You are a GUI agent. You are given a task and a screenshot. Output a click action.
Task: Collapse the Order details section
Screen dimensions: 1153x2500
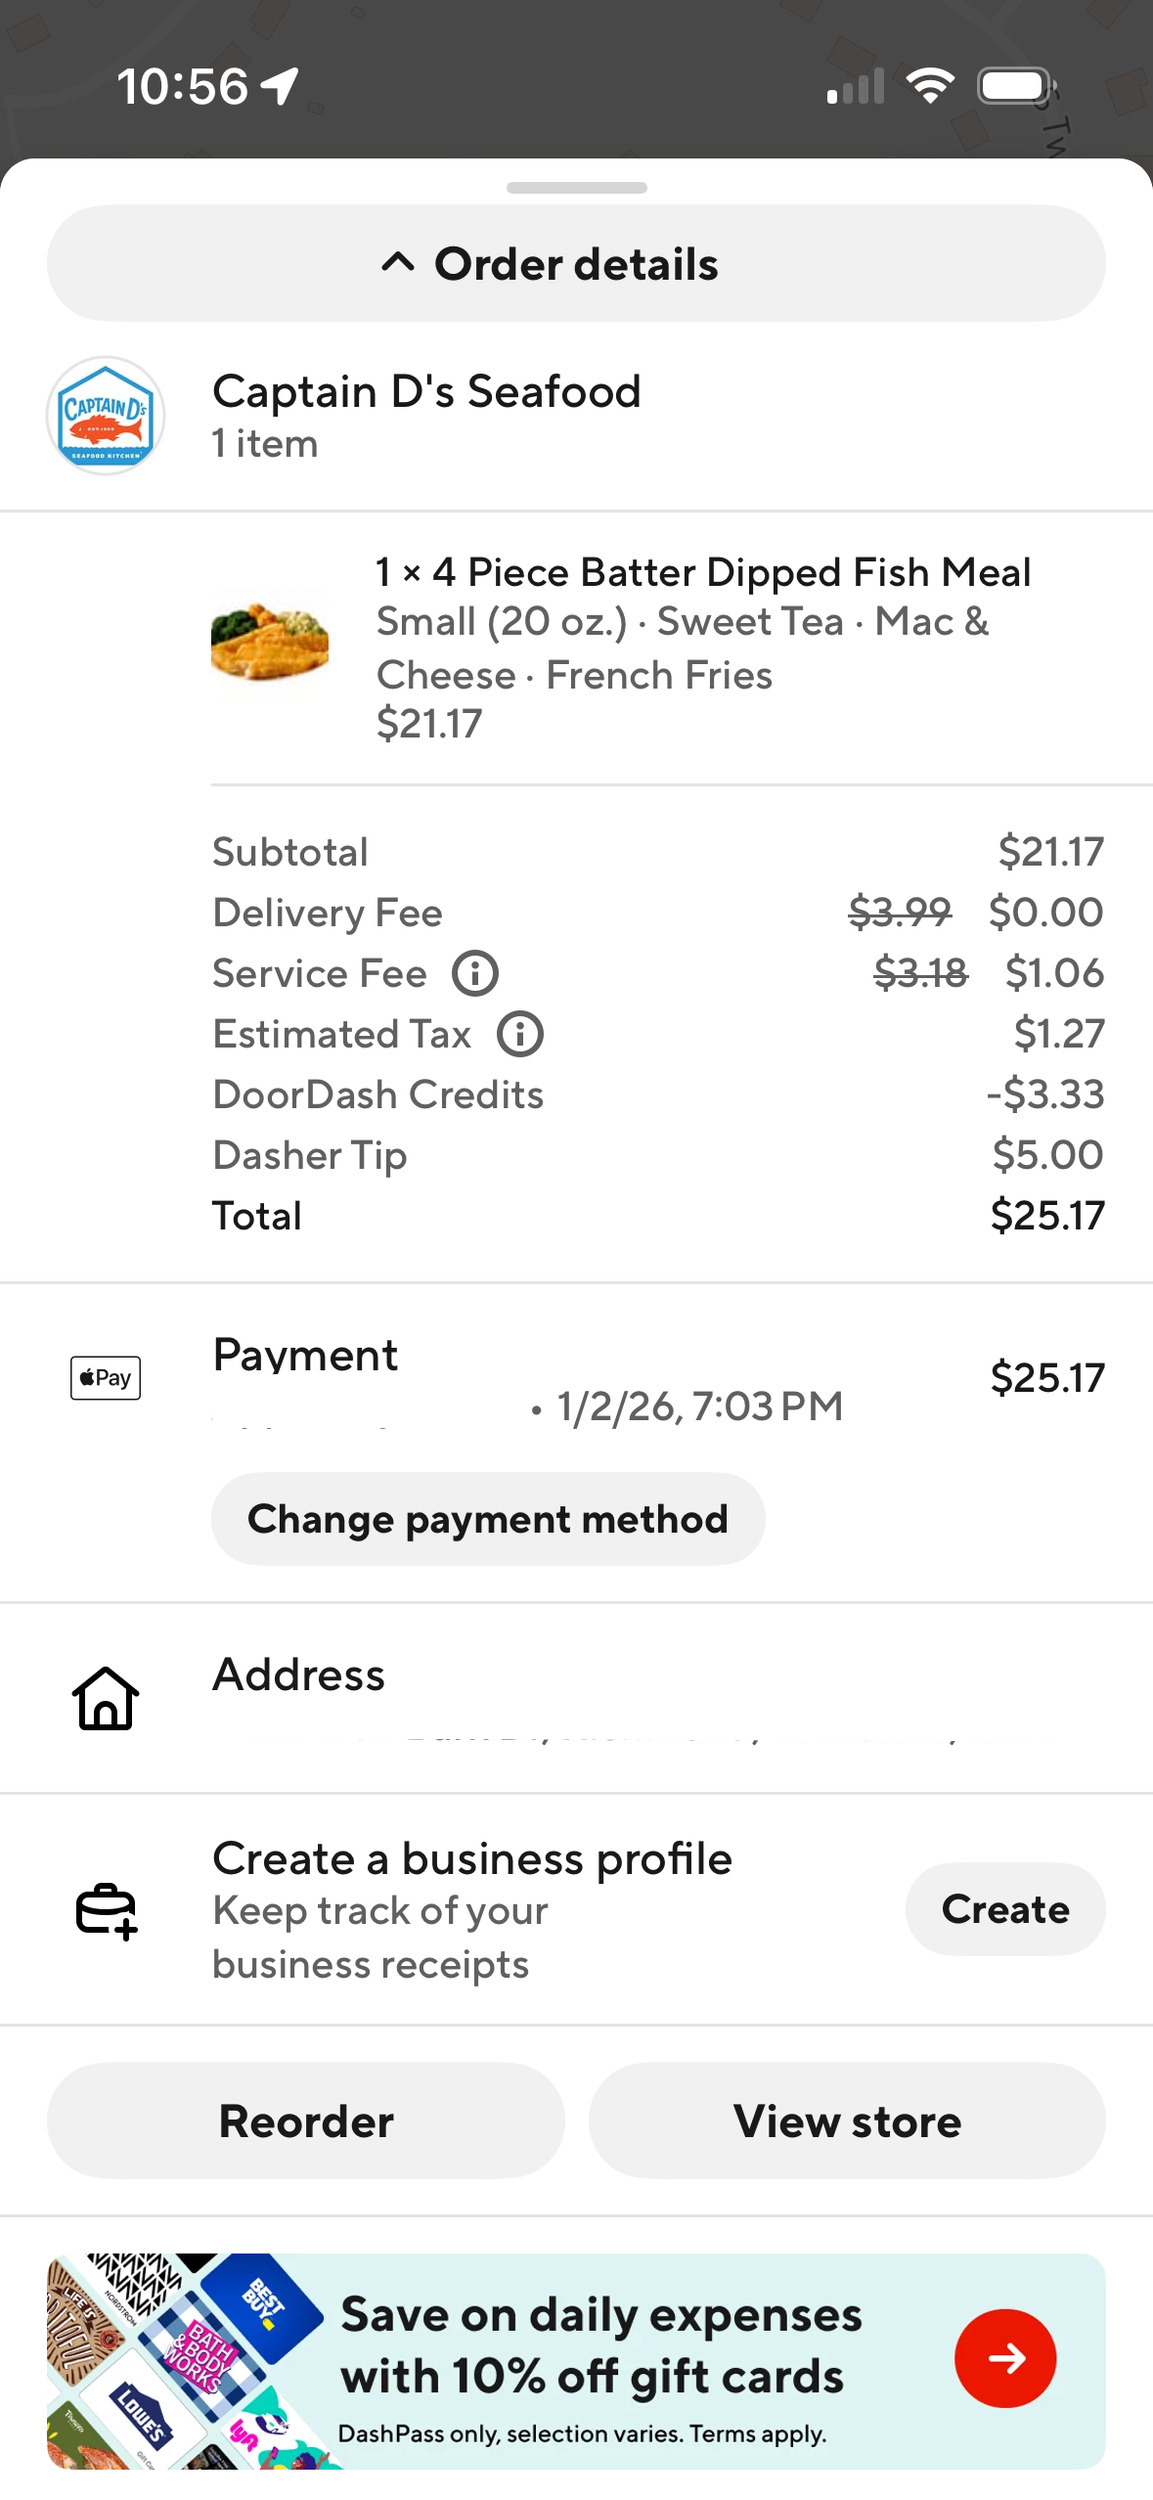point(576,264)
